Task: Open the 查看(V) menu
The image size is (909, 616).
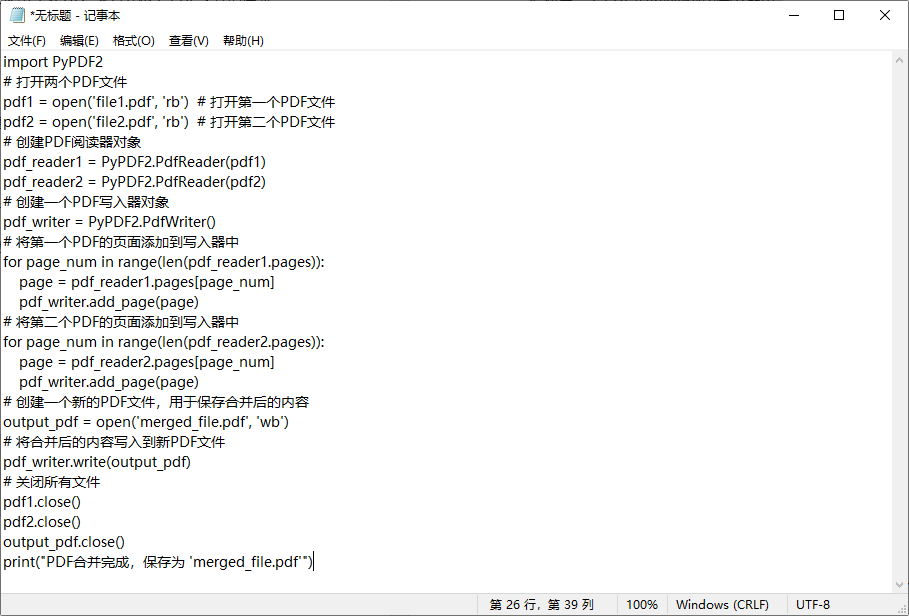Action: click(x=188, y=41)
